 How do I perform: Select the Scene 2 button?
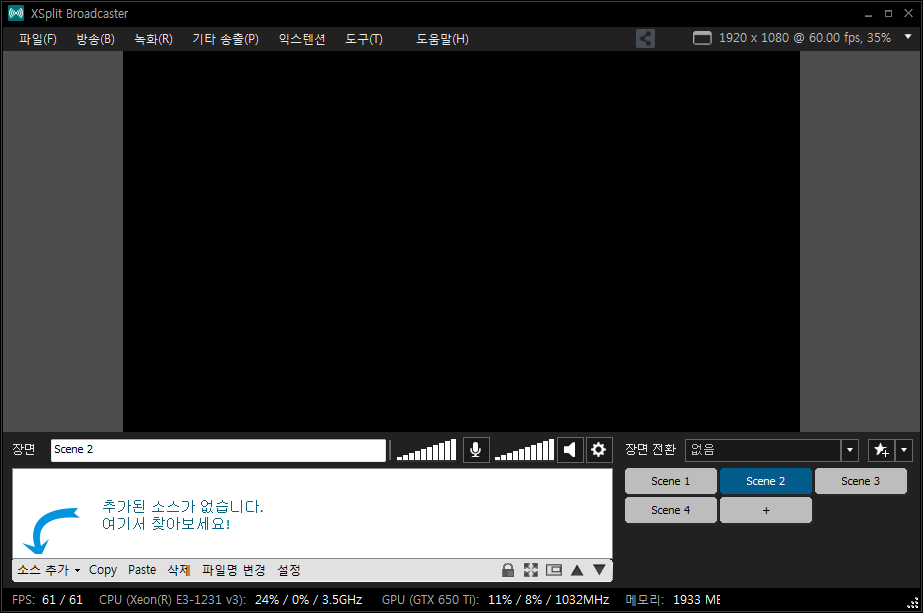[766, 481]
